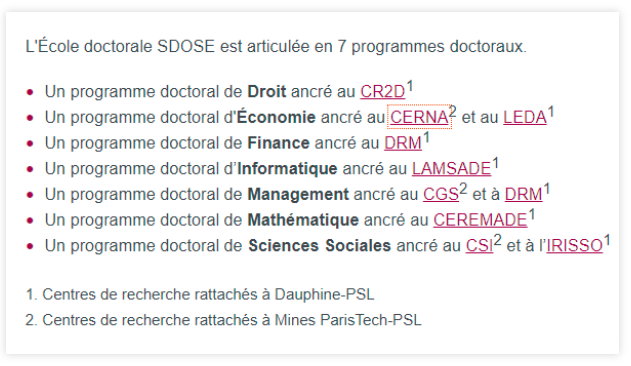Click footnote 1 about Dauphine-PSL centers
This screenshot has width=631, height=366.
tap(200, 295)
